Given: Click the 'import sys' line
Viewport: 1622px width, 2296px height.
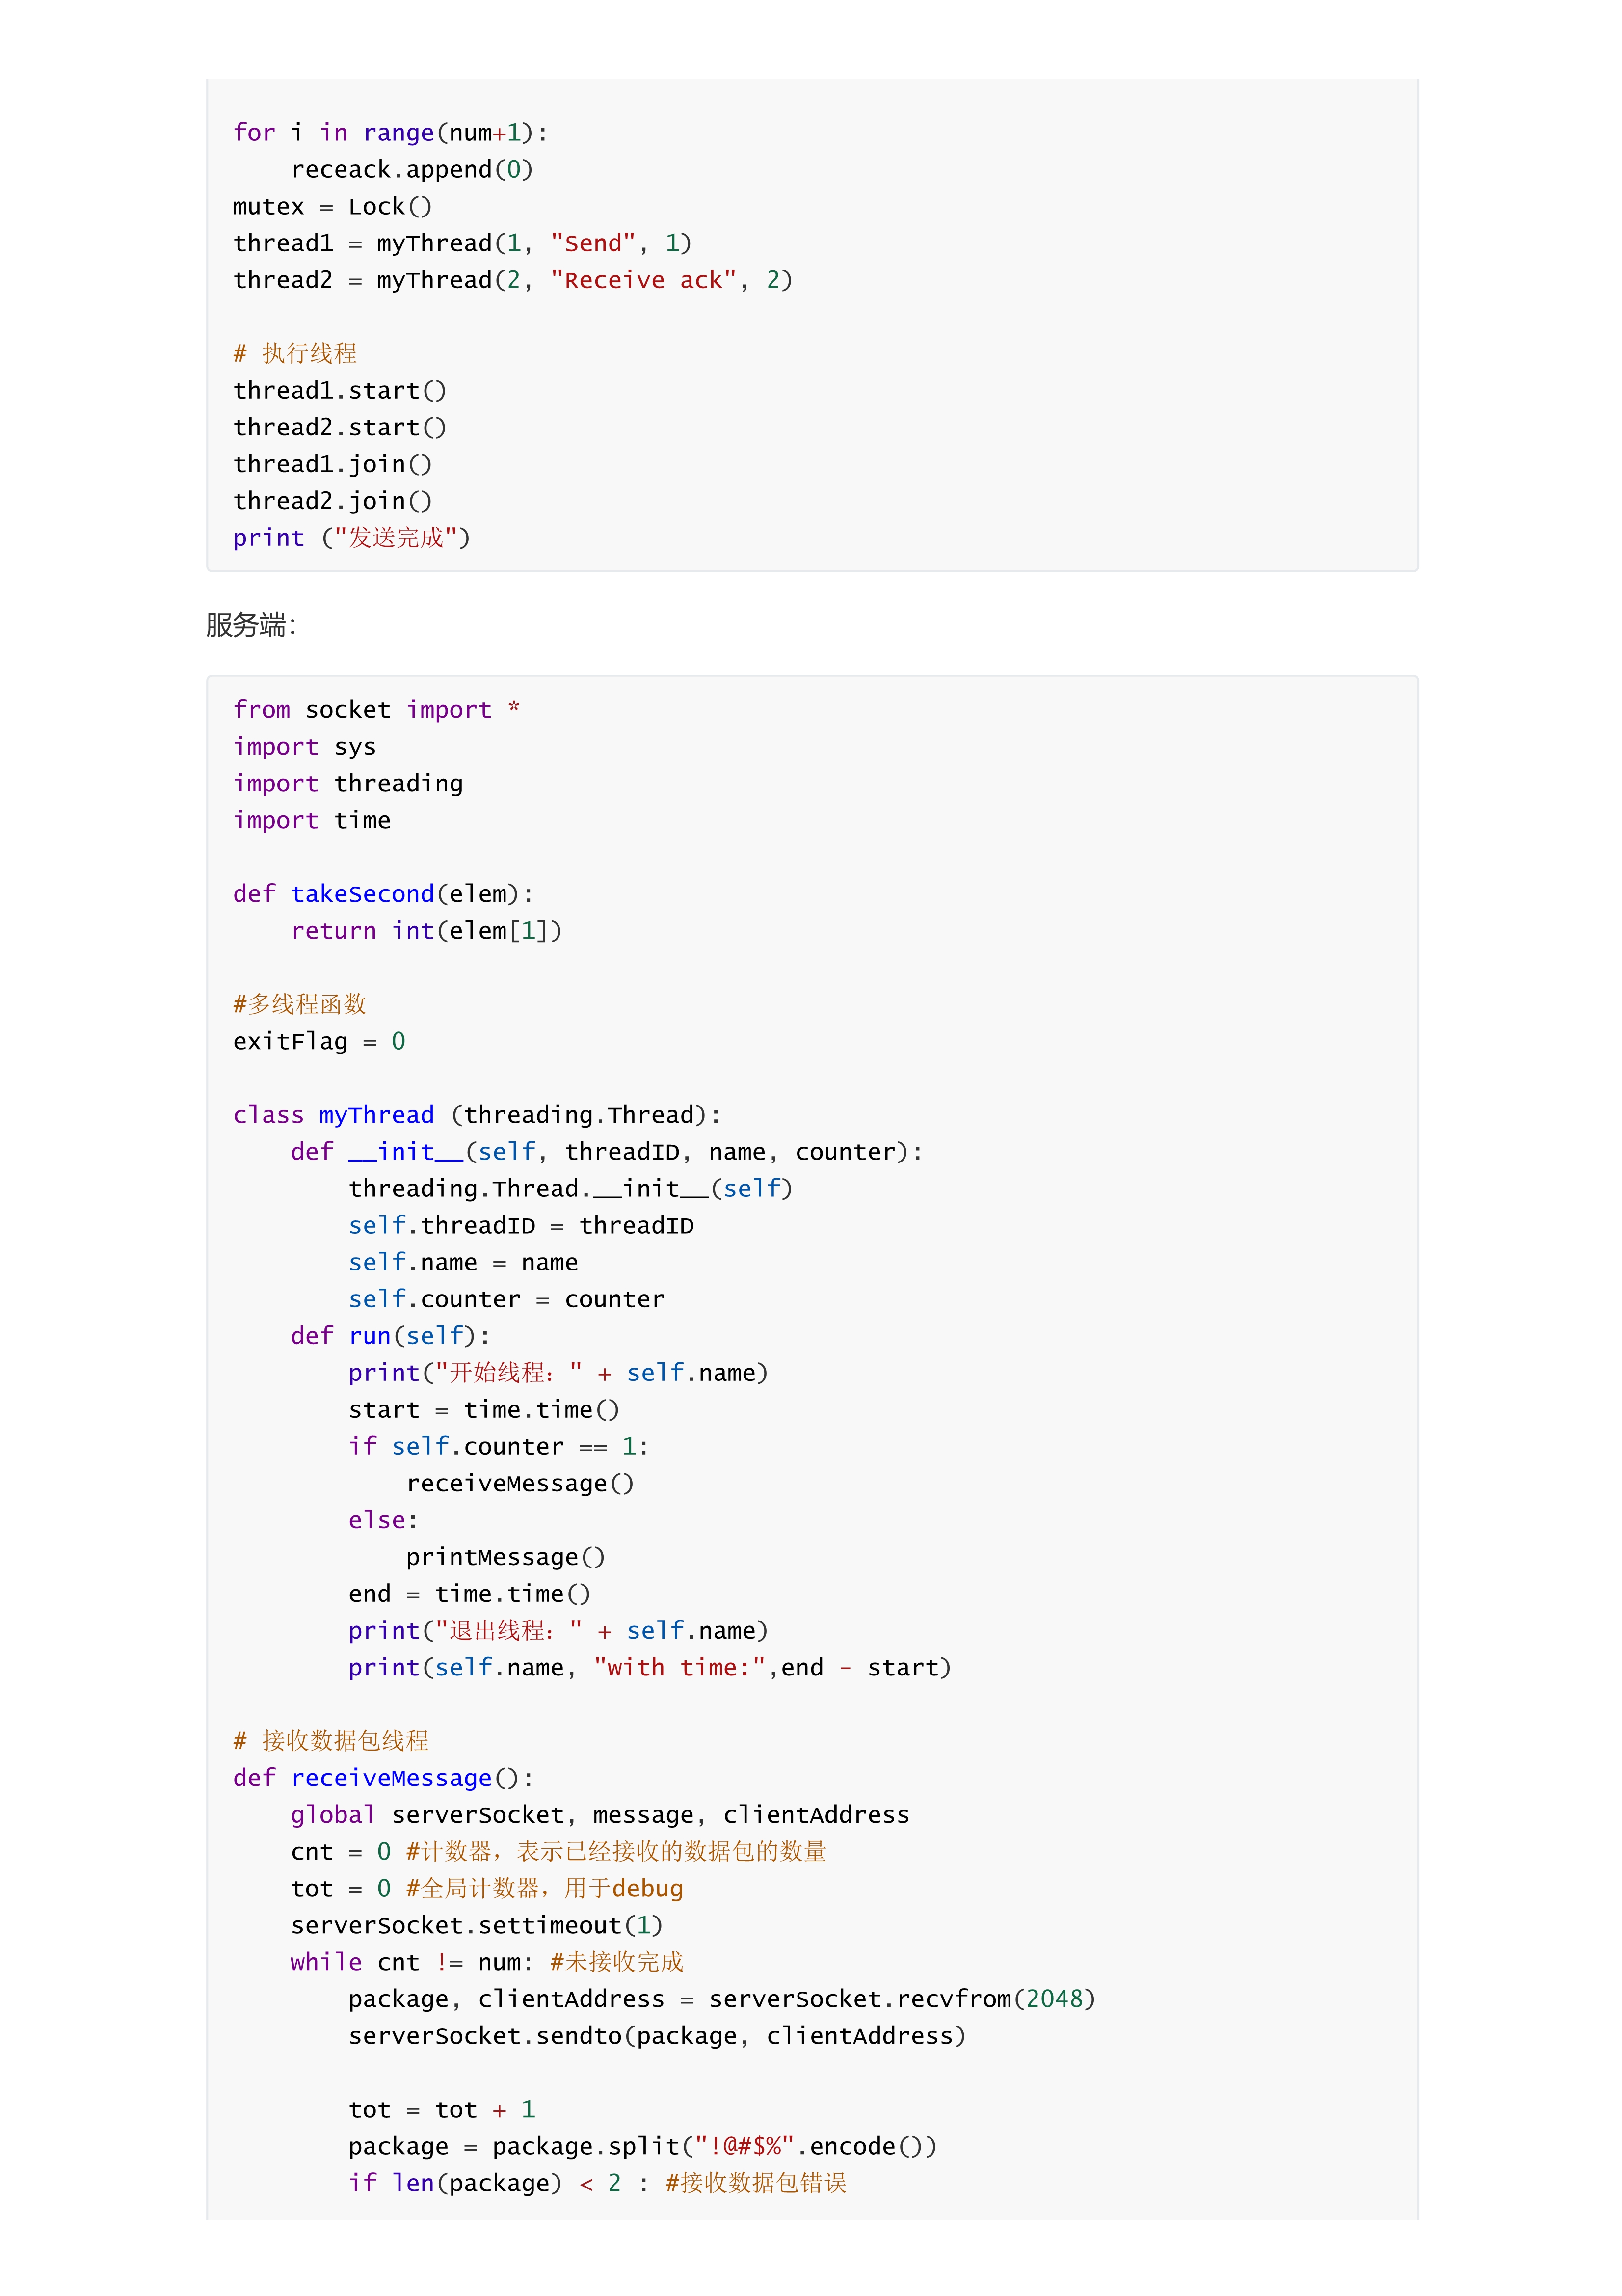Looking at the screenshot, I should [x=304, y=747].
